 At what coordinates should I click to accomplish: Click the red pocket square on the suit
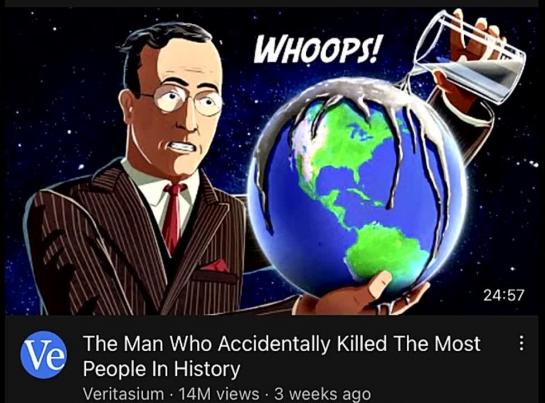(215, 266)
